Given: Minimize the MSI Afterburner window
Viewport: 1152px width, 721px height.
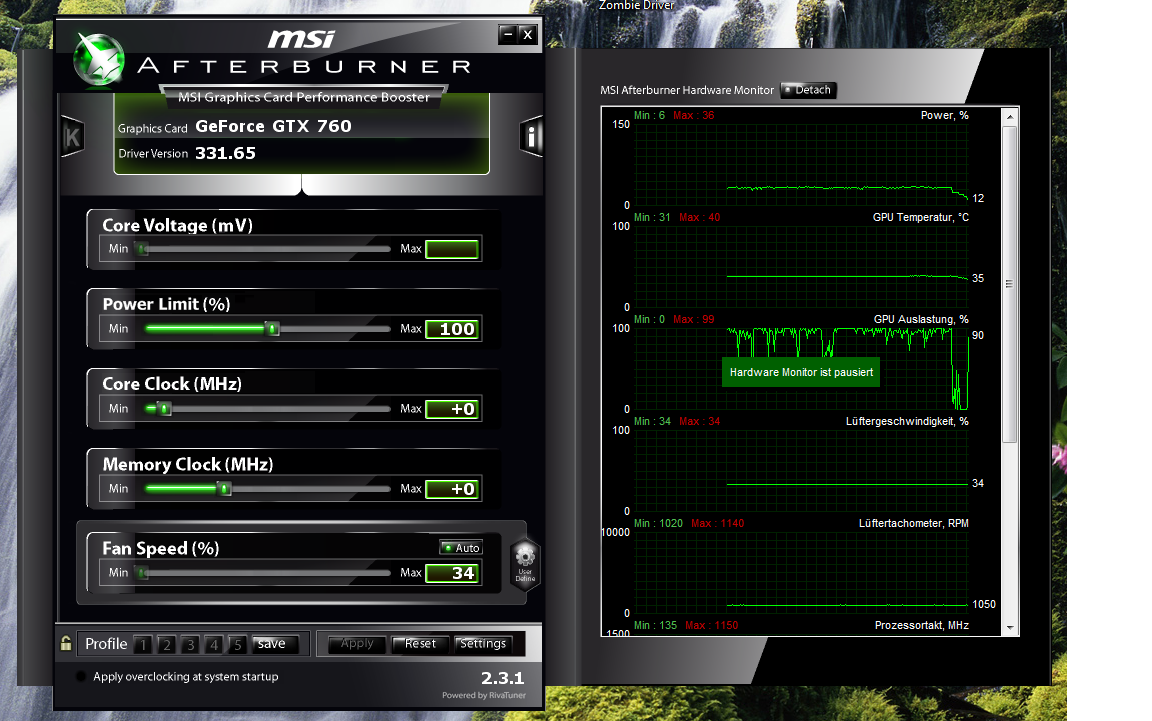Looking at the screenshot, I should pos(508,35).
